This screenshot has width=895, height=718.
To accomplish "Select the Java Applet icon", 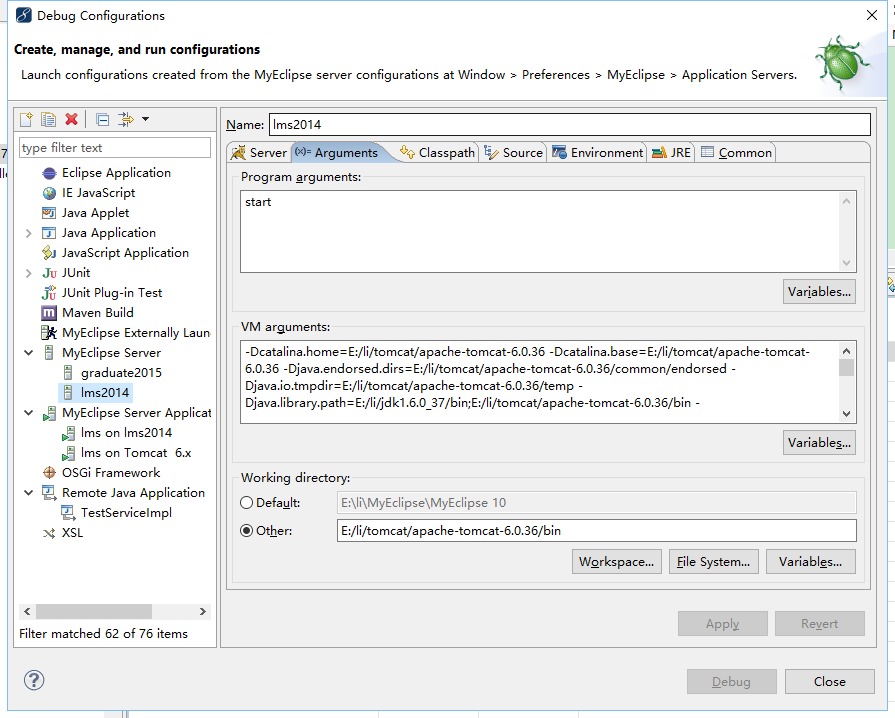I will tap(49, 213).
